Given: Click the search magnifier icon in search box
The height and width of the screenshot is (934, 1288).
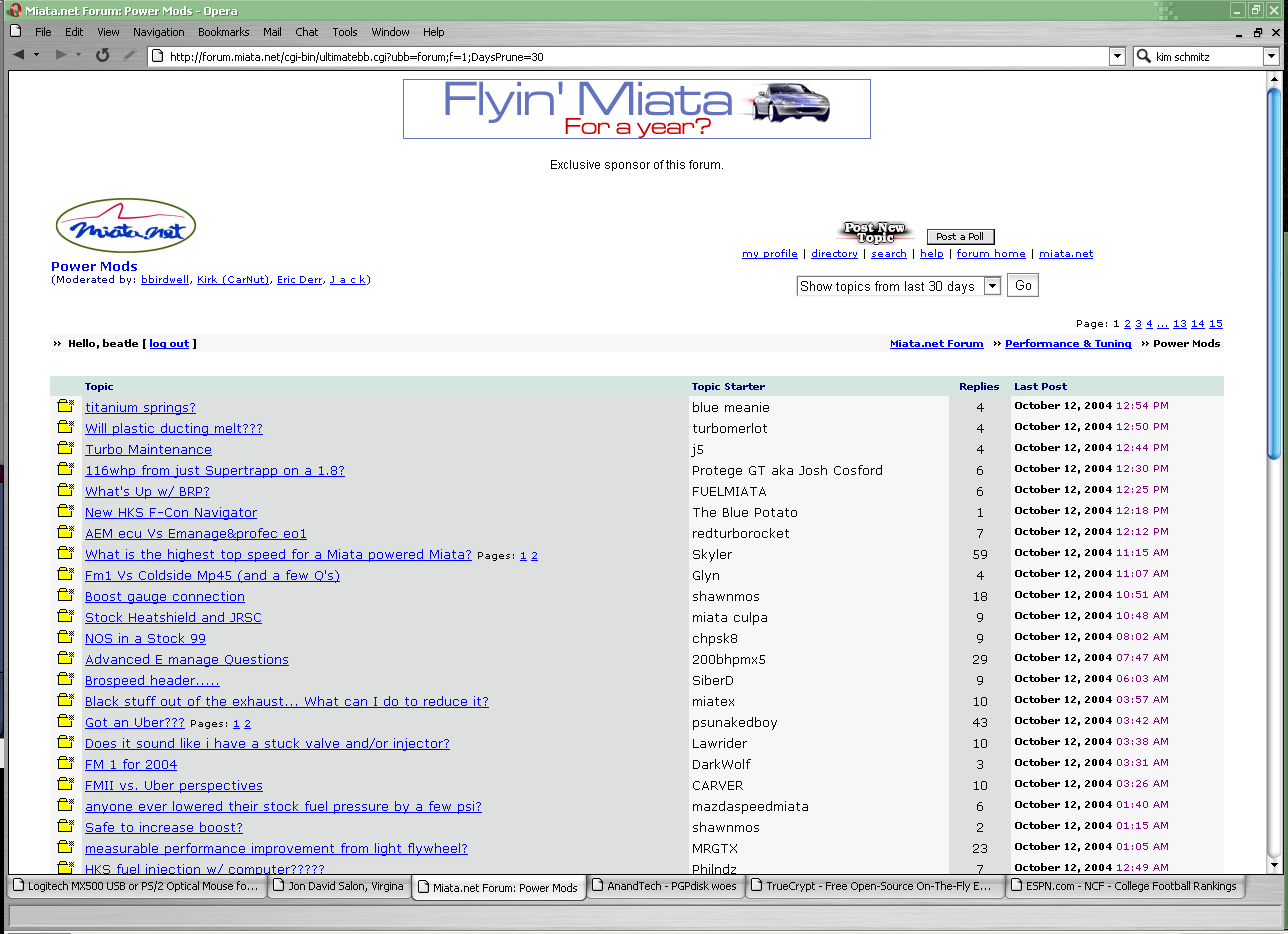Looking at the screenshot, I should pos(1144,57).
